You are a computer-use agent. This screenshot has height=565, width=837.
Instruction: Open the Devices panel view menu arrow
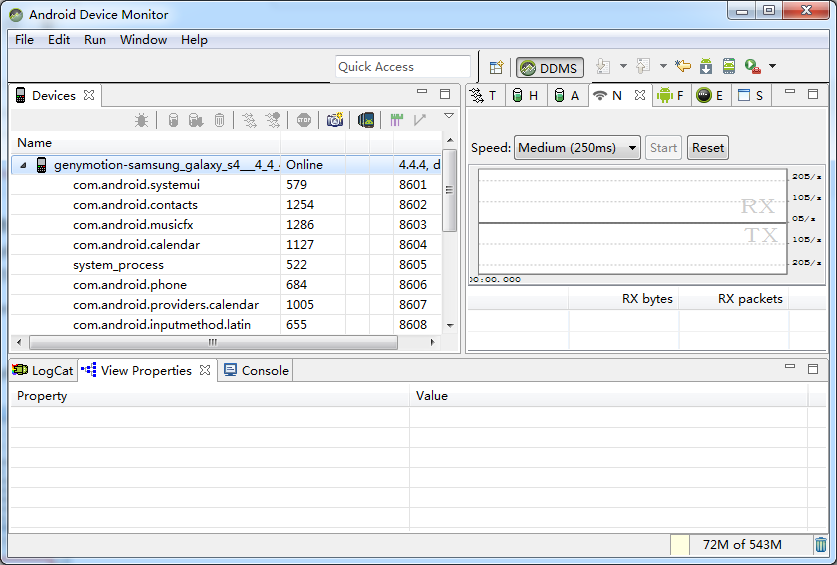[449, 117]
